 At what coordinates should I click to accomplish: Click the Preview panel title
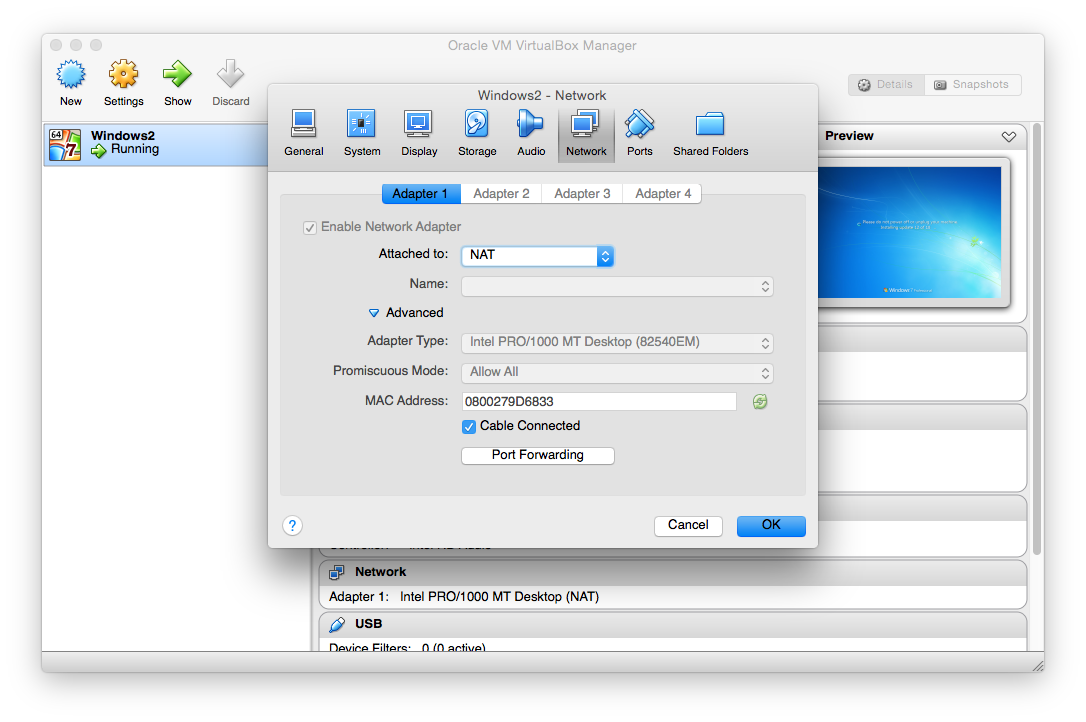coord(849,137)
